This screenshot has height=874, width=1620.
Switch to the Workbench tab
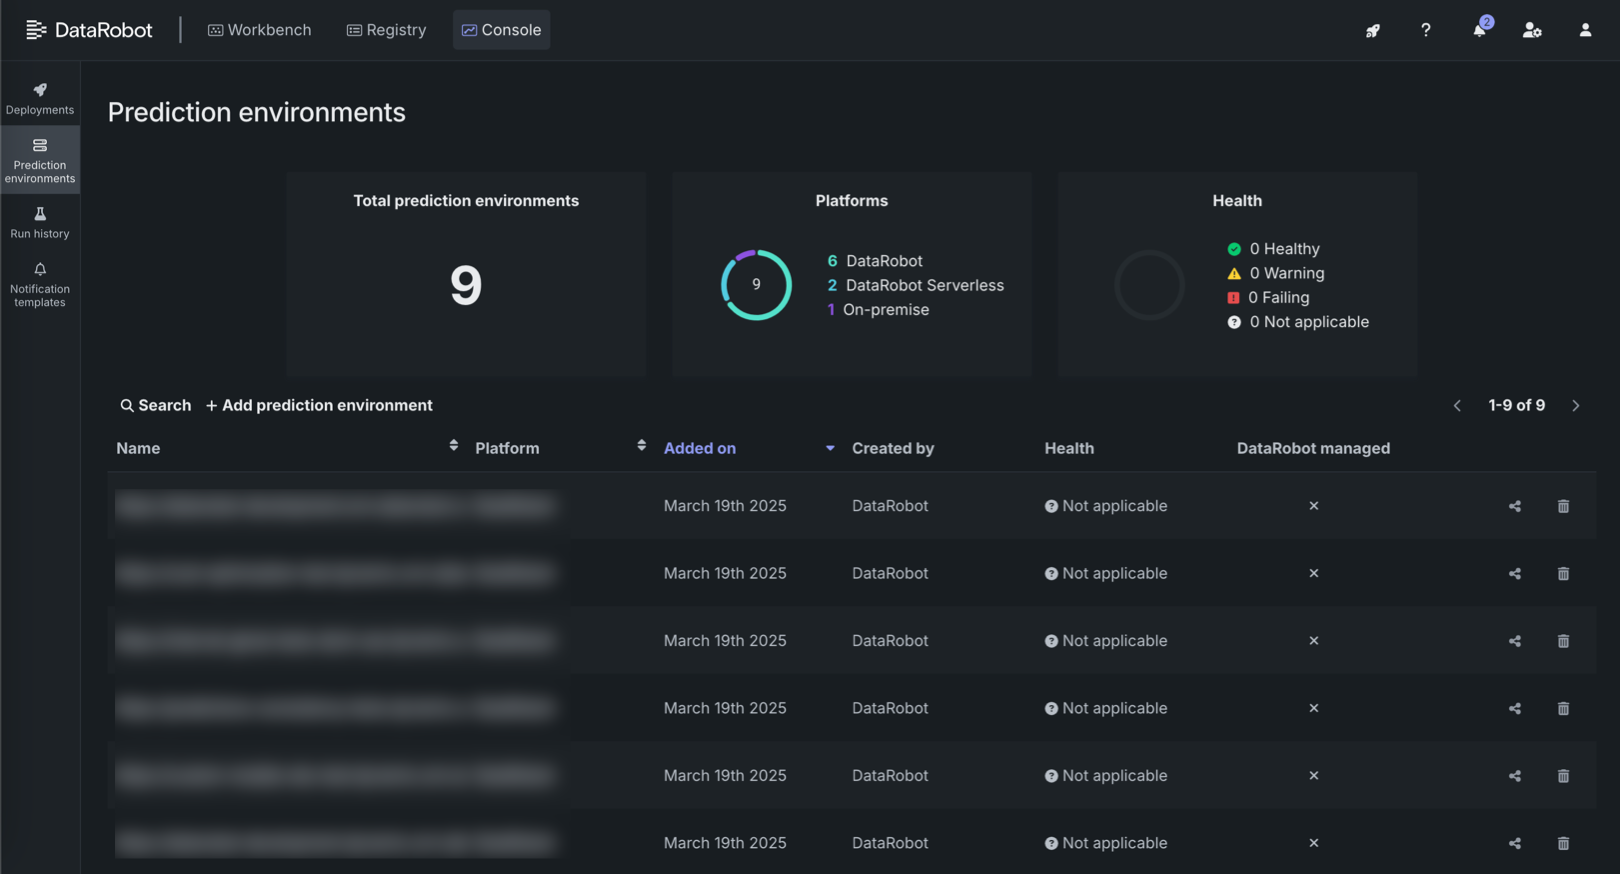260,30
